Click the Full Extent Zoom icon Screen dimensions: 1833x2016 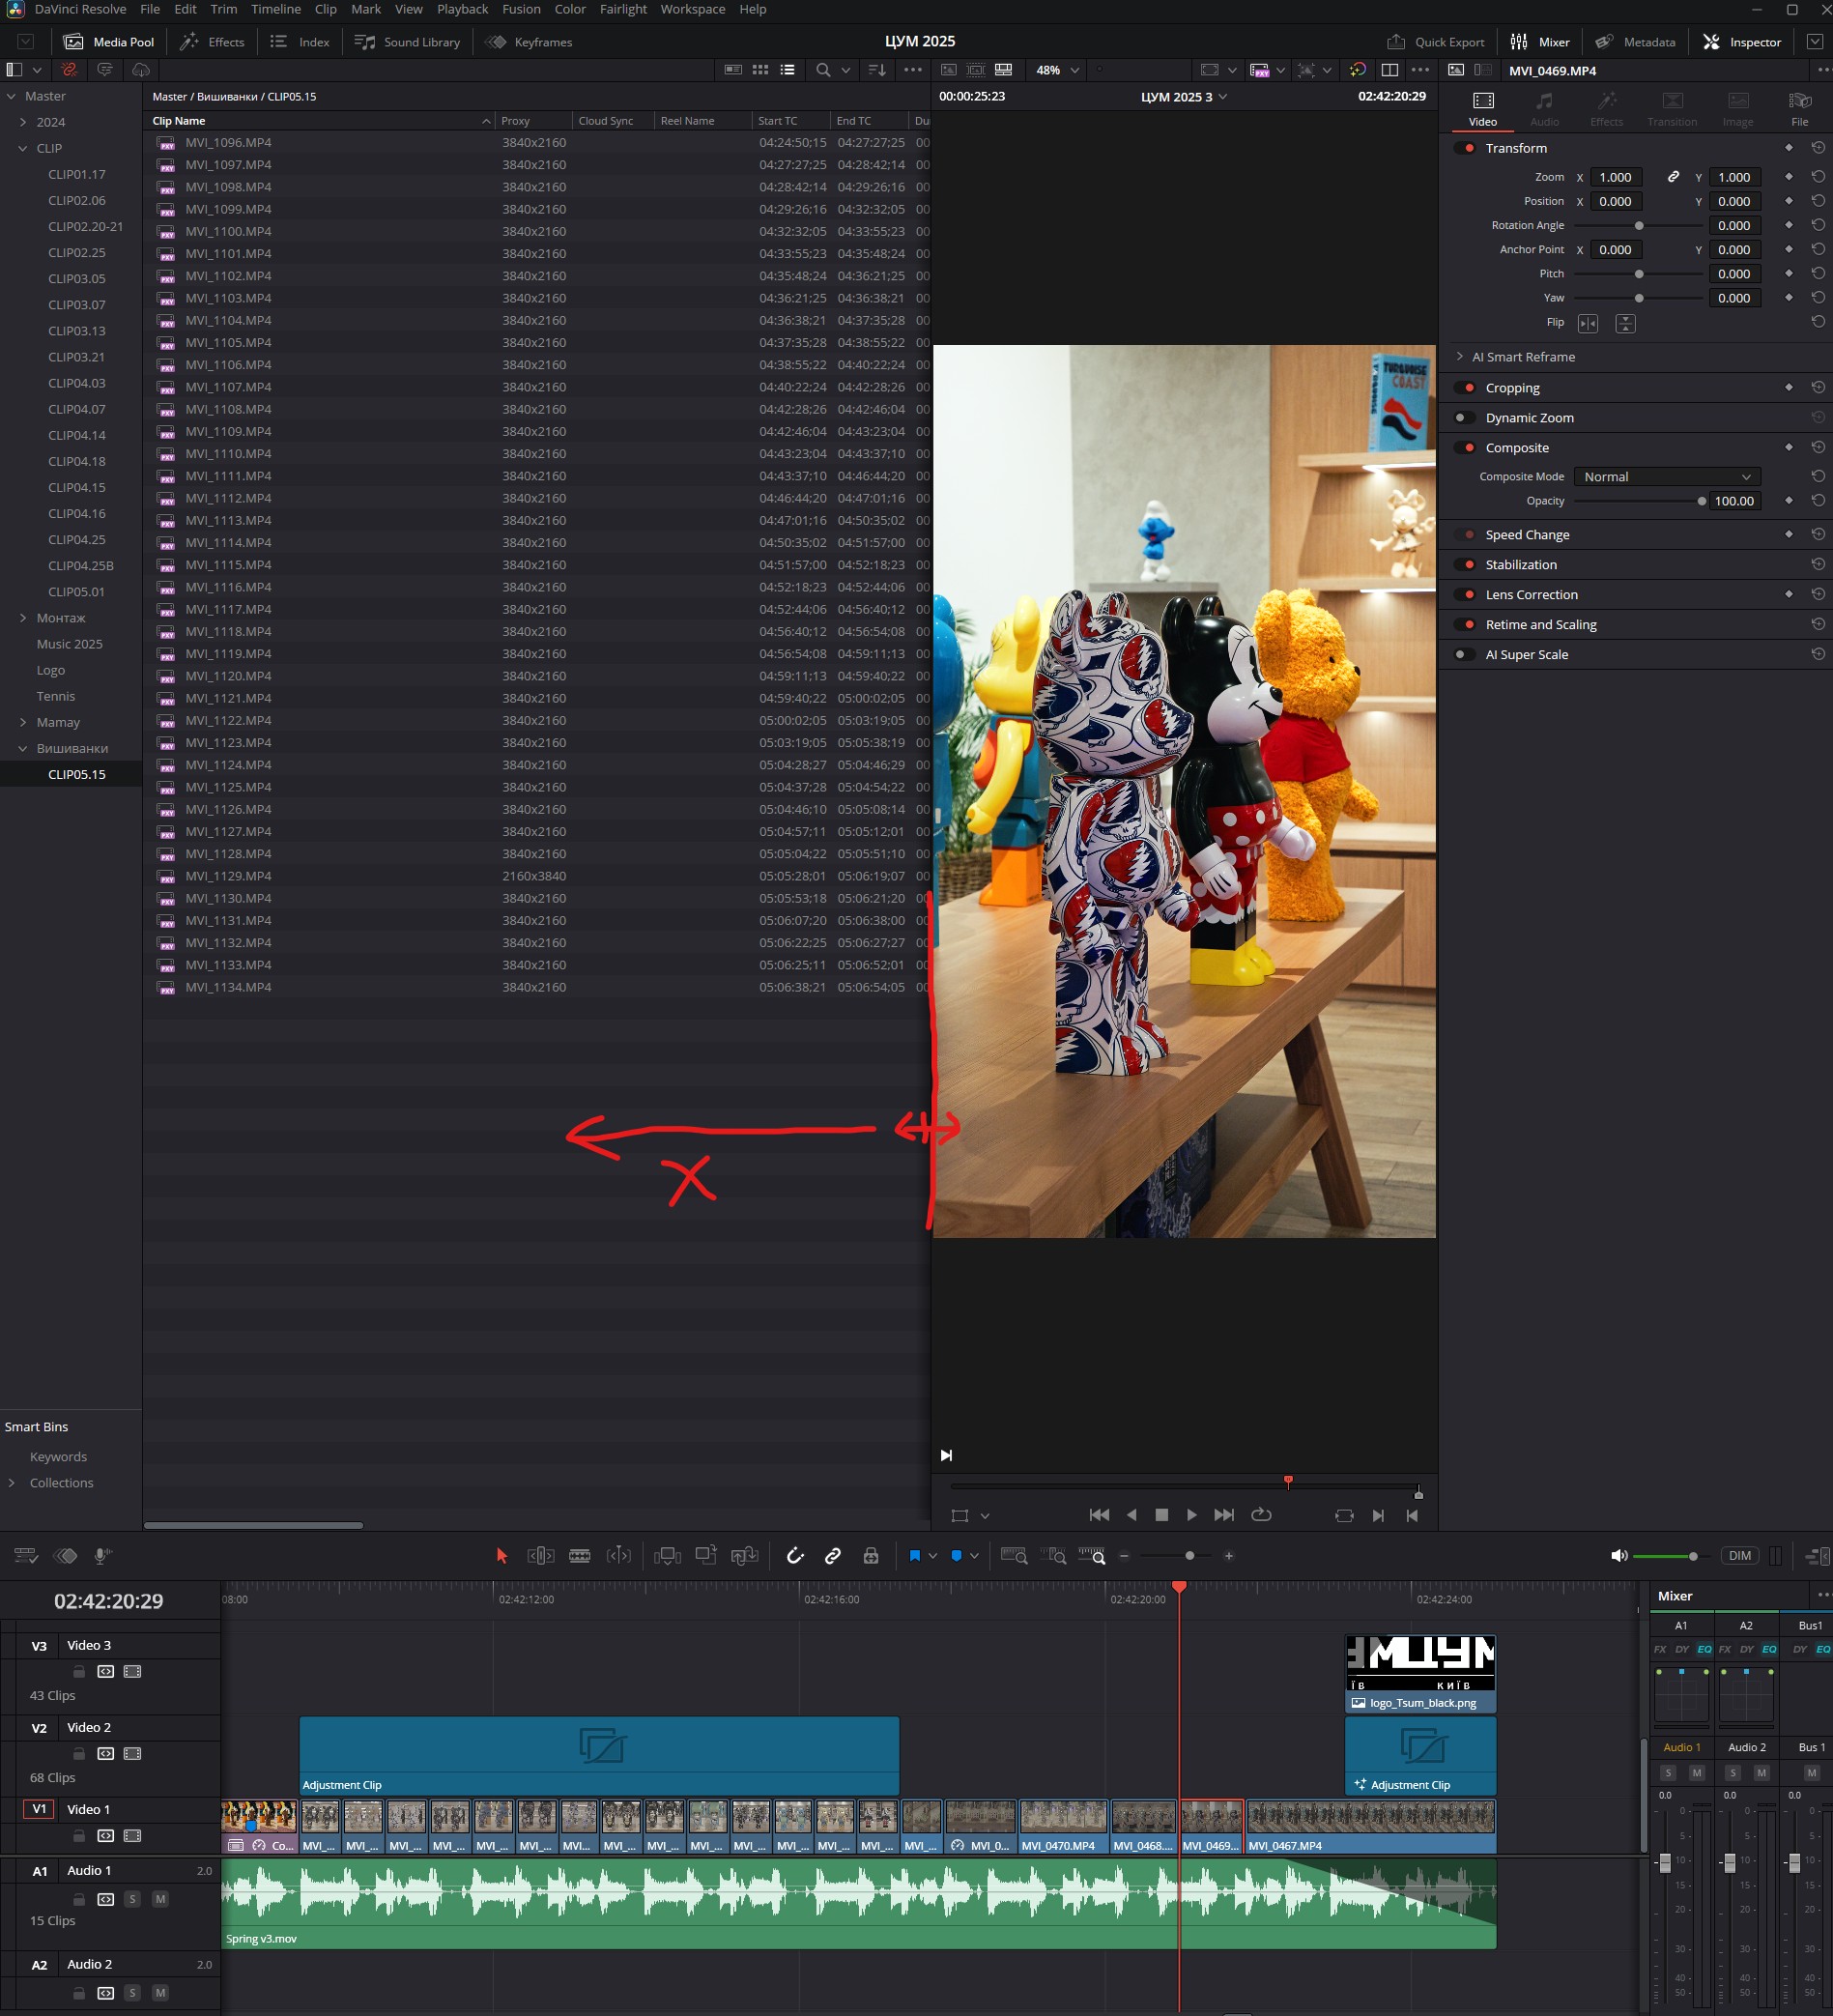(x=1014, y=1555)
